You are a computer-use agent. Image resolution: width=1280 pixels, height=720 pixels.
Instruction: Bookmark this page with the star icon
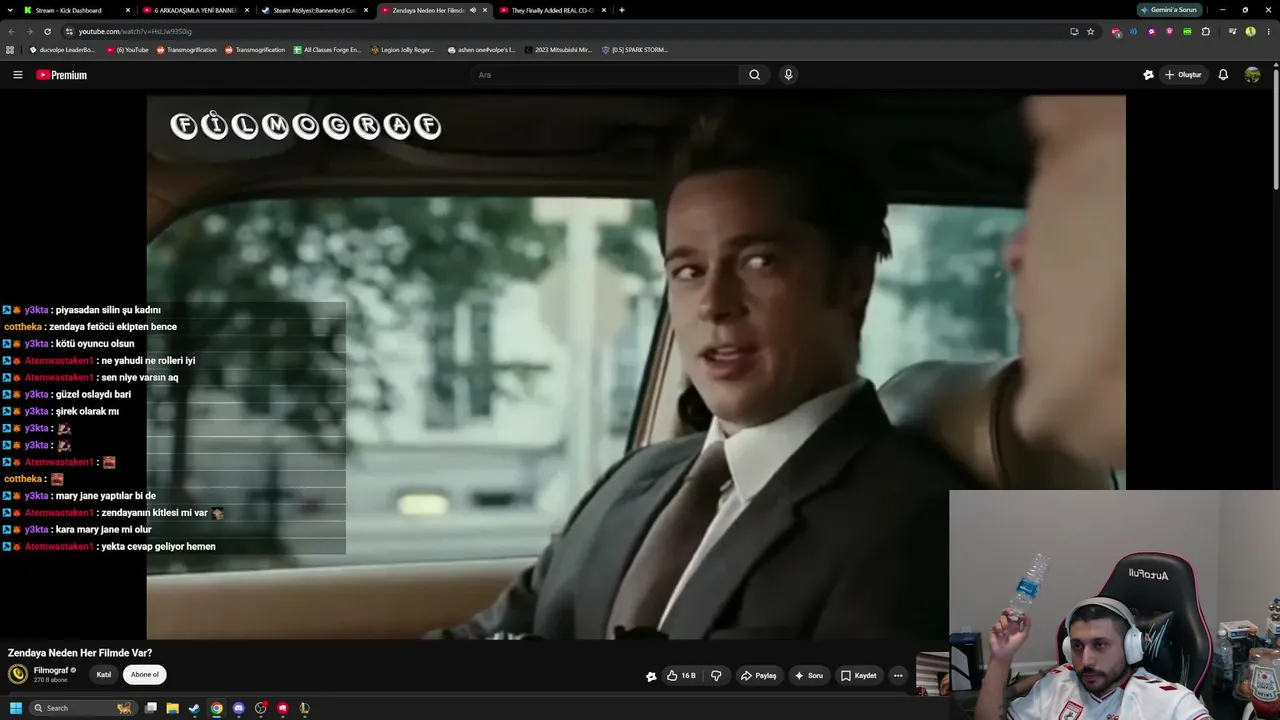[1090, 31]
